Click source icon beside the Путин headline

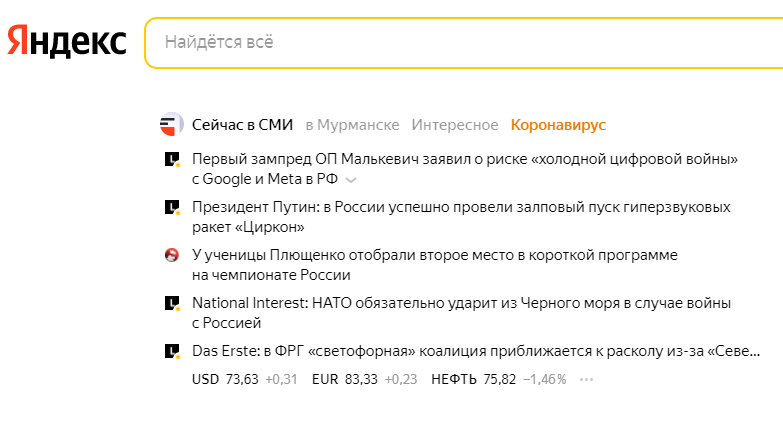(172, 207)
